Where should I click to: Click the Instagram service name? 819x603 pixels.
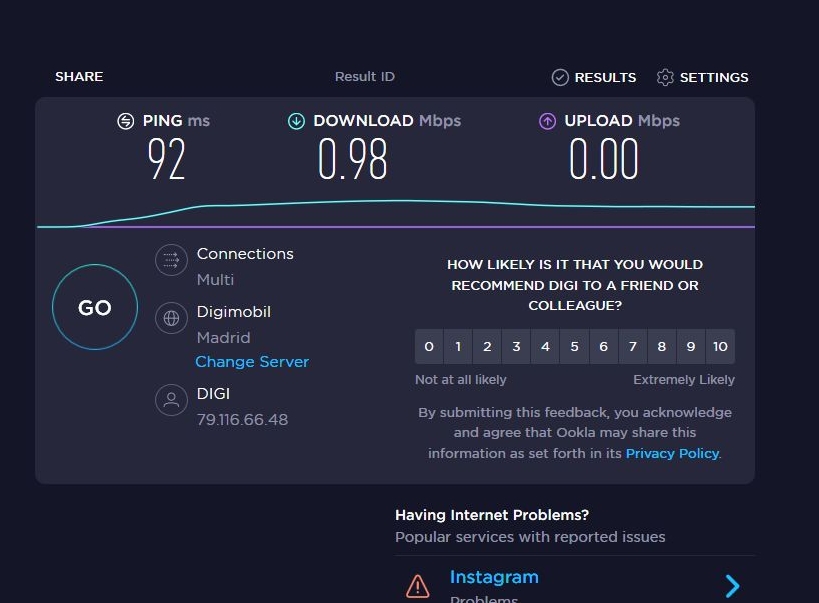[x=494, y=577]
